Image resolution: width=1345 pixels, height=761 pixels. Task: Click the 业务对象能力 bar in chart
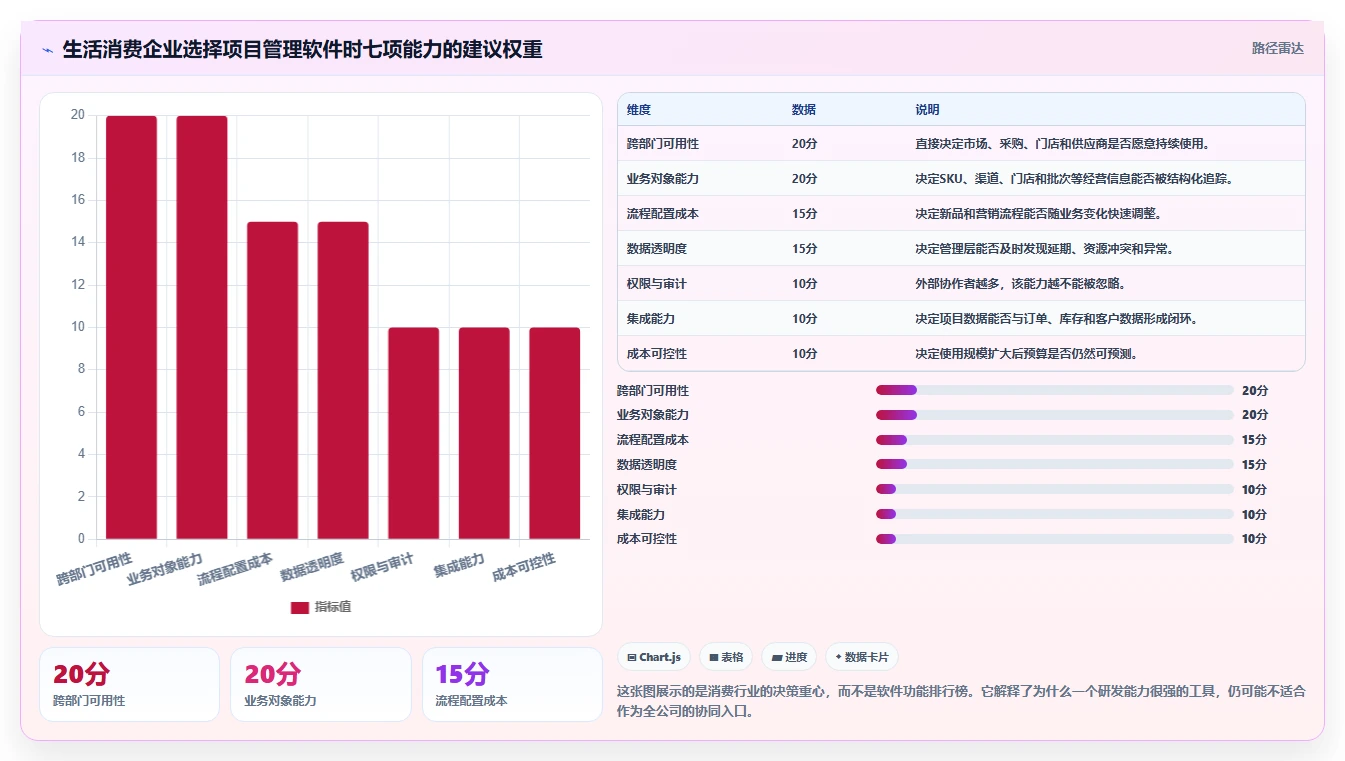[x=202, y=327]
